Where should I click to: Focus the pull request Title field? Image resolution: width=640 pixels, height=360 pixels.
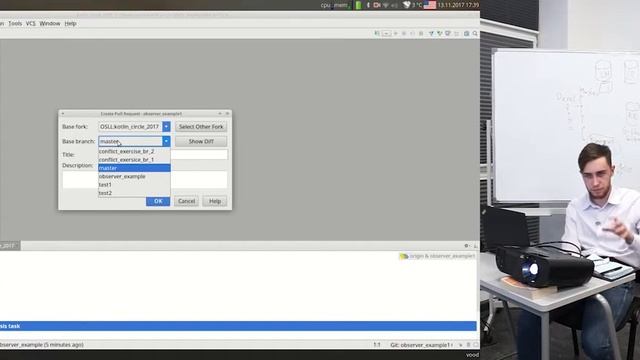[199, 154]
